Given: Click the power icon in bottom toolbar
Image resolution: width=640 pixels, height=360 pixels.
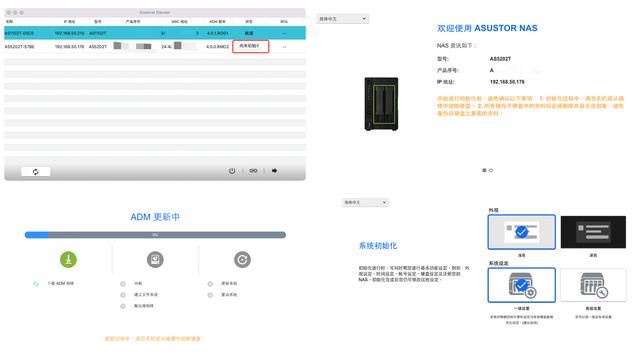Looking at the screenshot, I should [x=232, y=171].
